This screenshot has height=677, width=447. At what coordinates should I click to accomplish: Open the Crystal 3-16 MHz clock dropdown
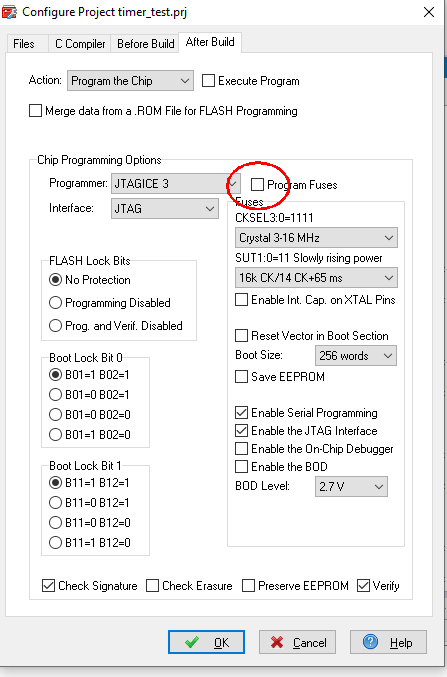316,237
